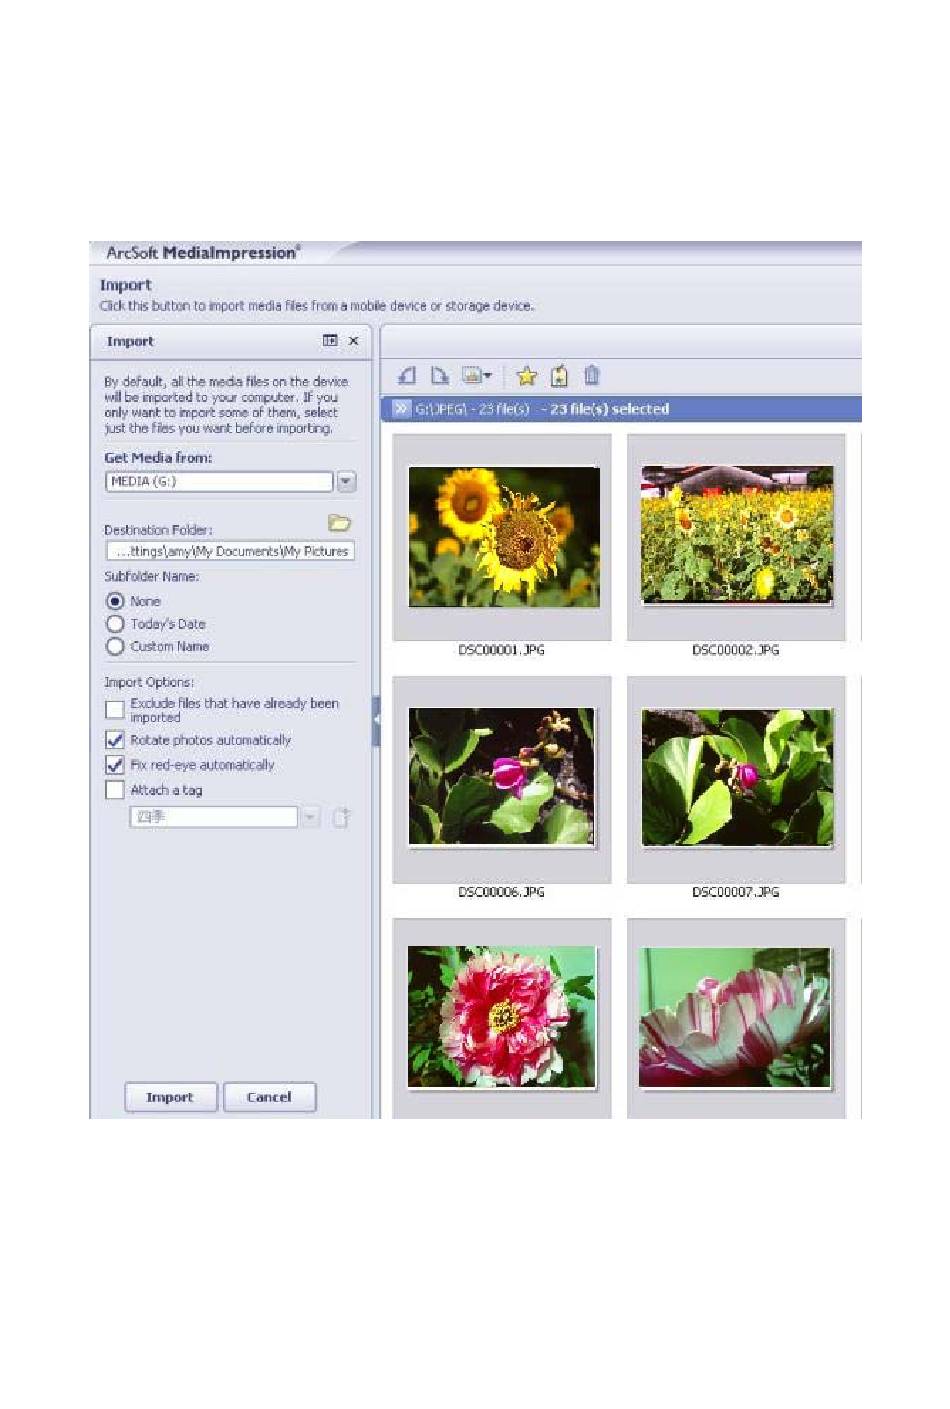Click the Cancel button
This screenshot has width=950, height=1409.
pos(269,1097)
